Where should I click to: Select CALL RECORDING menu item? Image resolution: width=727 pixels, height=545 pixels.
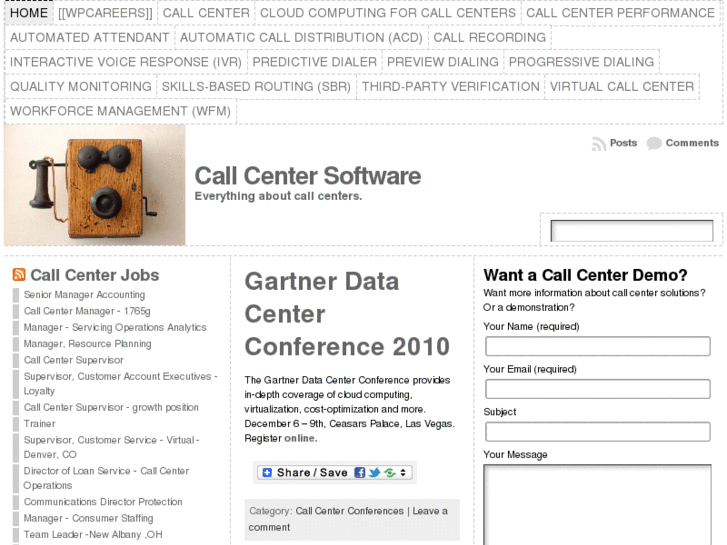pos(490,38)
